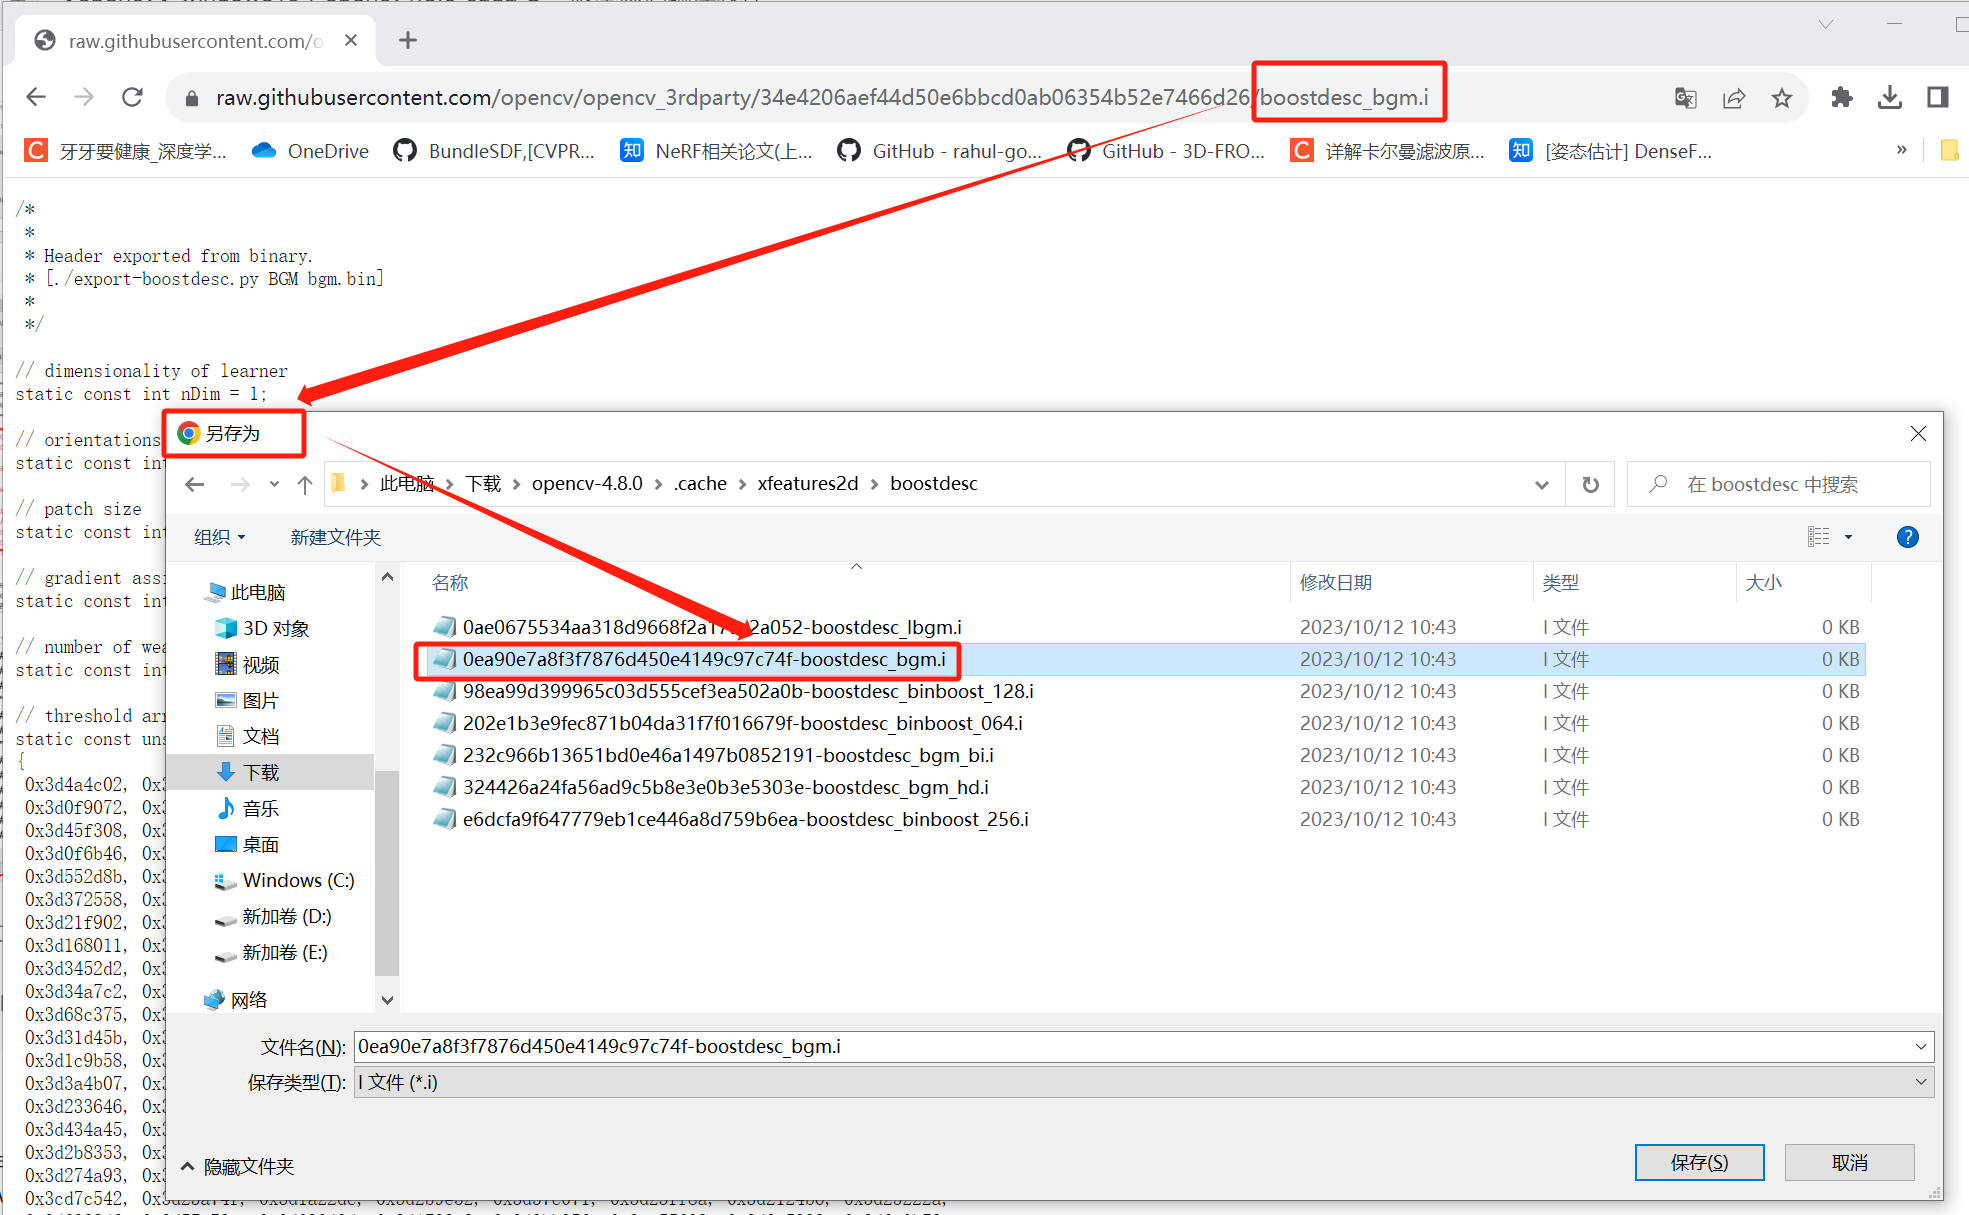Click the navigation pane scrollbar down arrow

pos(387,999)
